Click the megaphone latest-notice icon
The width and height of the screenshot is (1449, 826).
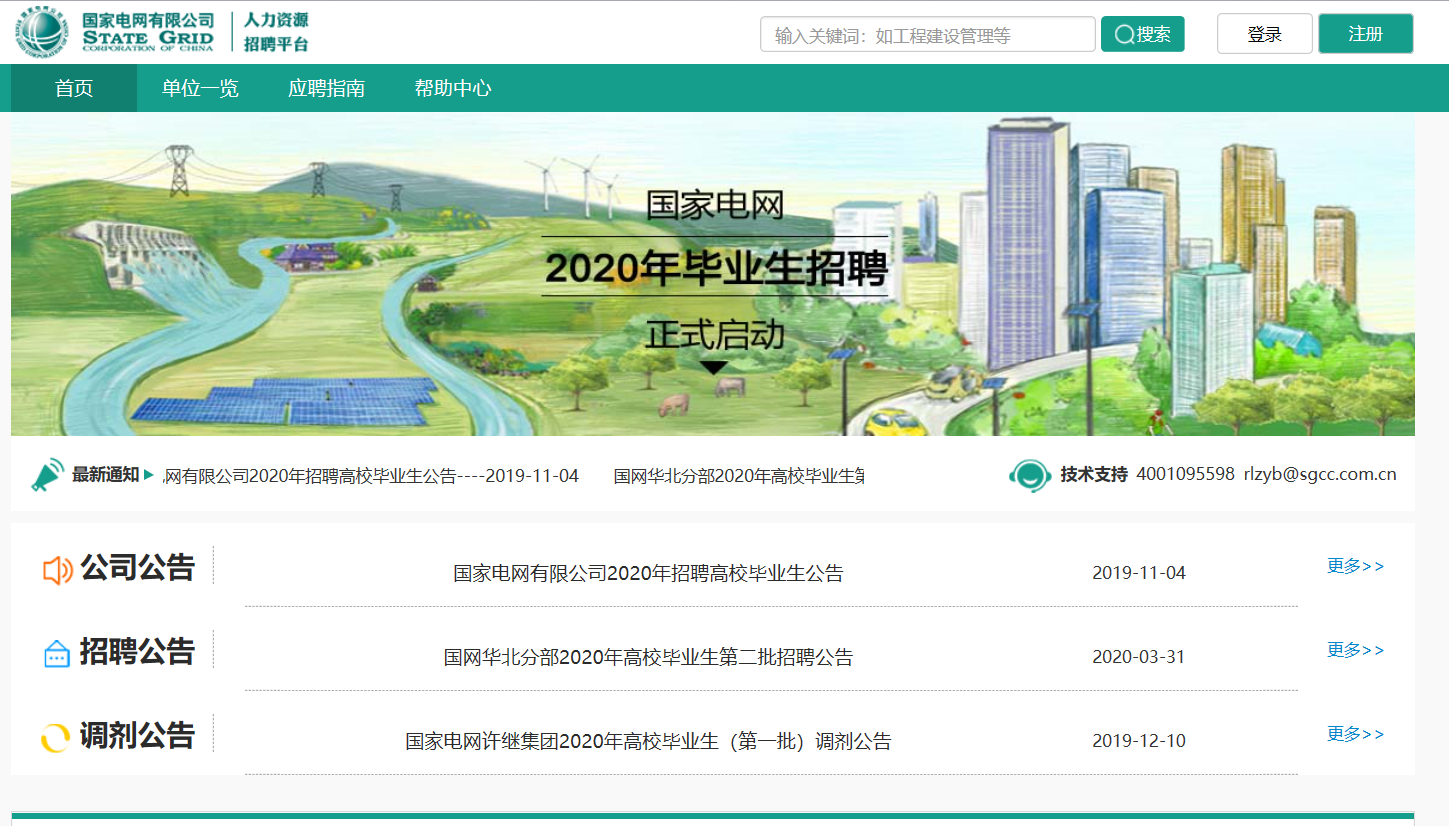point(47,476)
